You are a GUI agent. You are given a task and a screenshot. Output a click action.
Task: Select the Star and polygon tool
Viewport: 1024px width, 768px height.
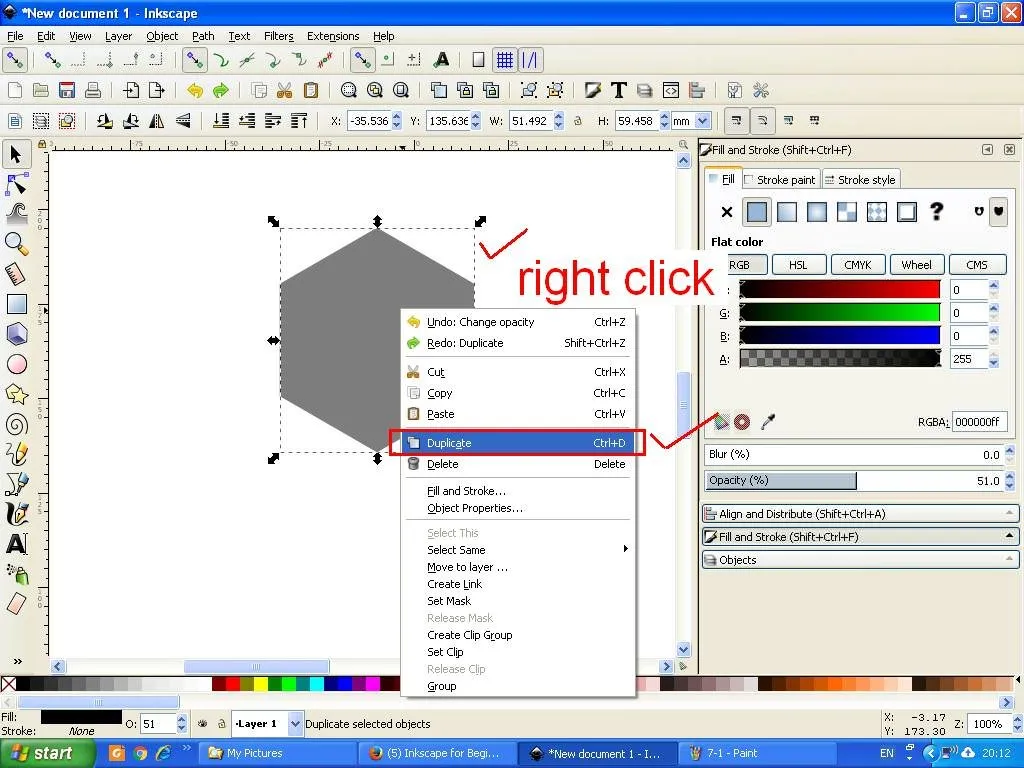(x=16, y=394)
